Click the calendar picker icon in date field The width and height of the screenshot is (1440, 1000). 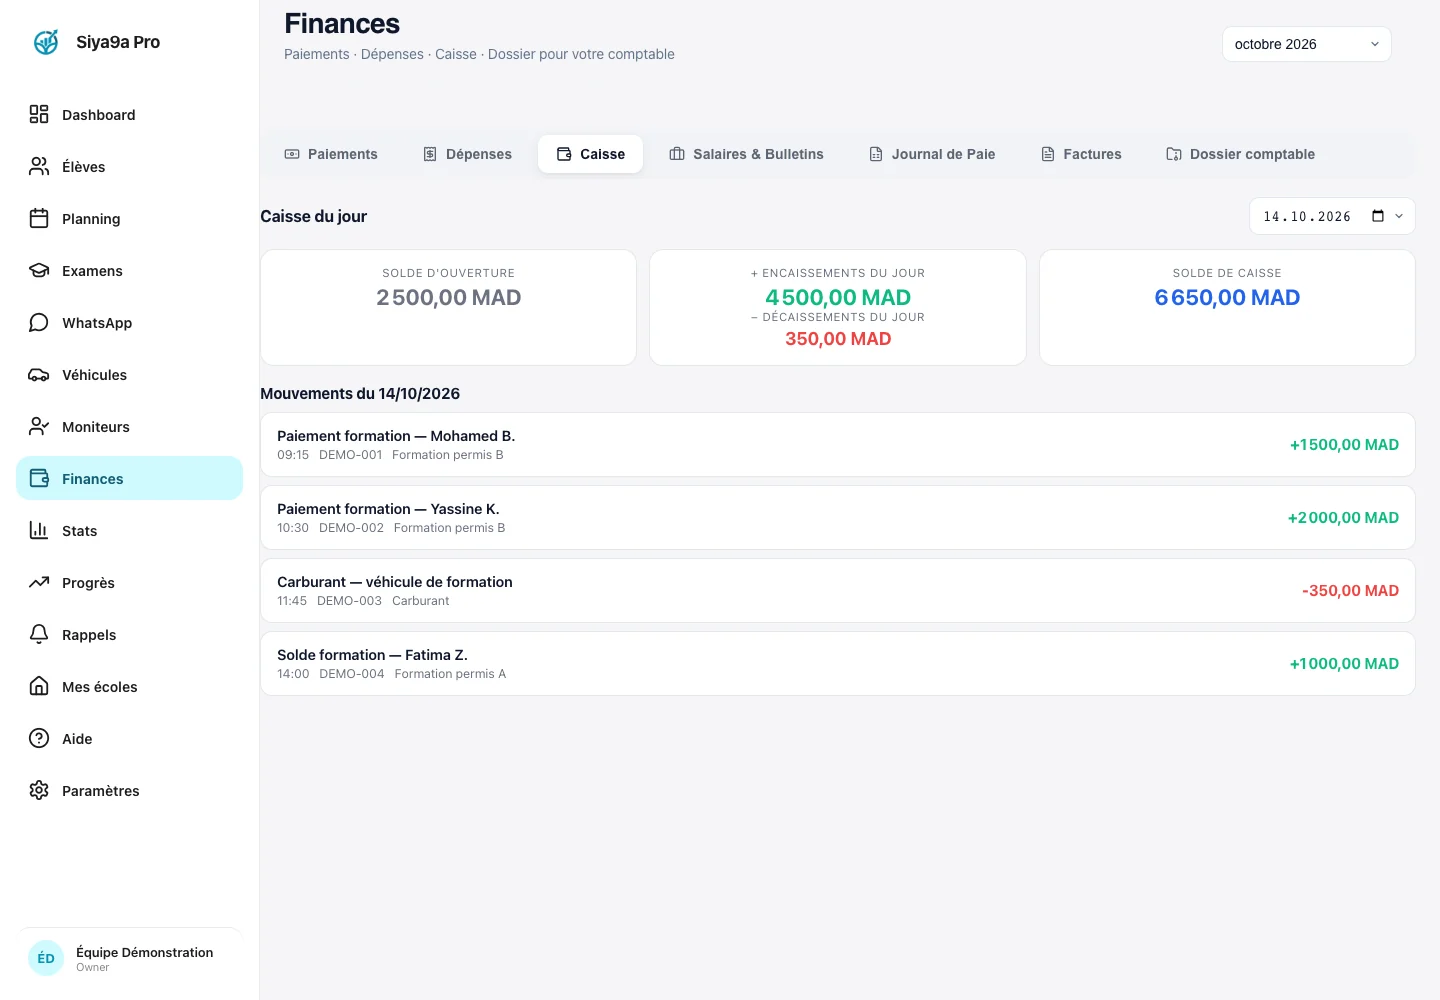coord(1378,216)
